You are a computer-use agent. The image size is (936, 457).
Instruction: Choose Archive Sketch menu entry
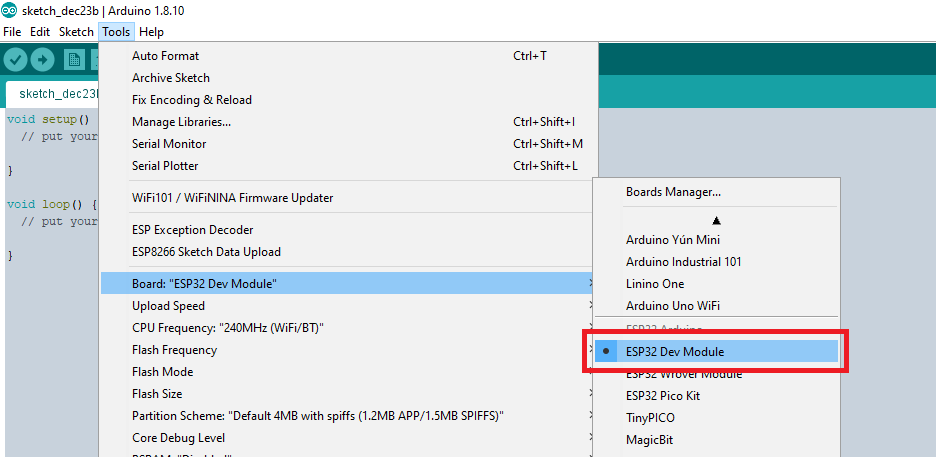coord(349,78)
